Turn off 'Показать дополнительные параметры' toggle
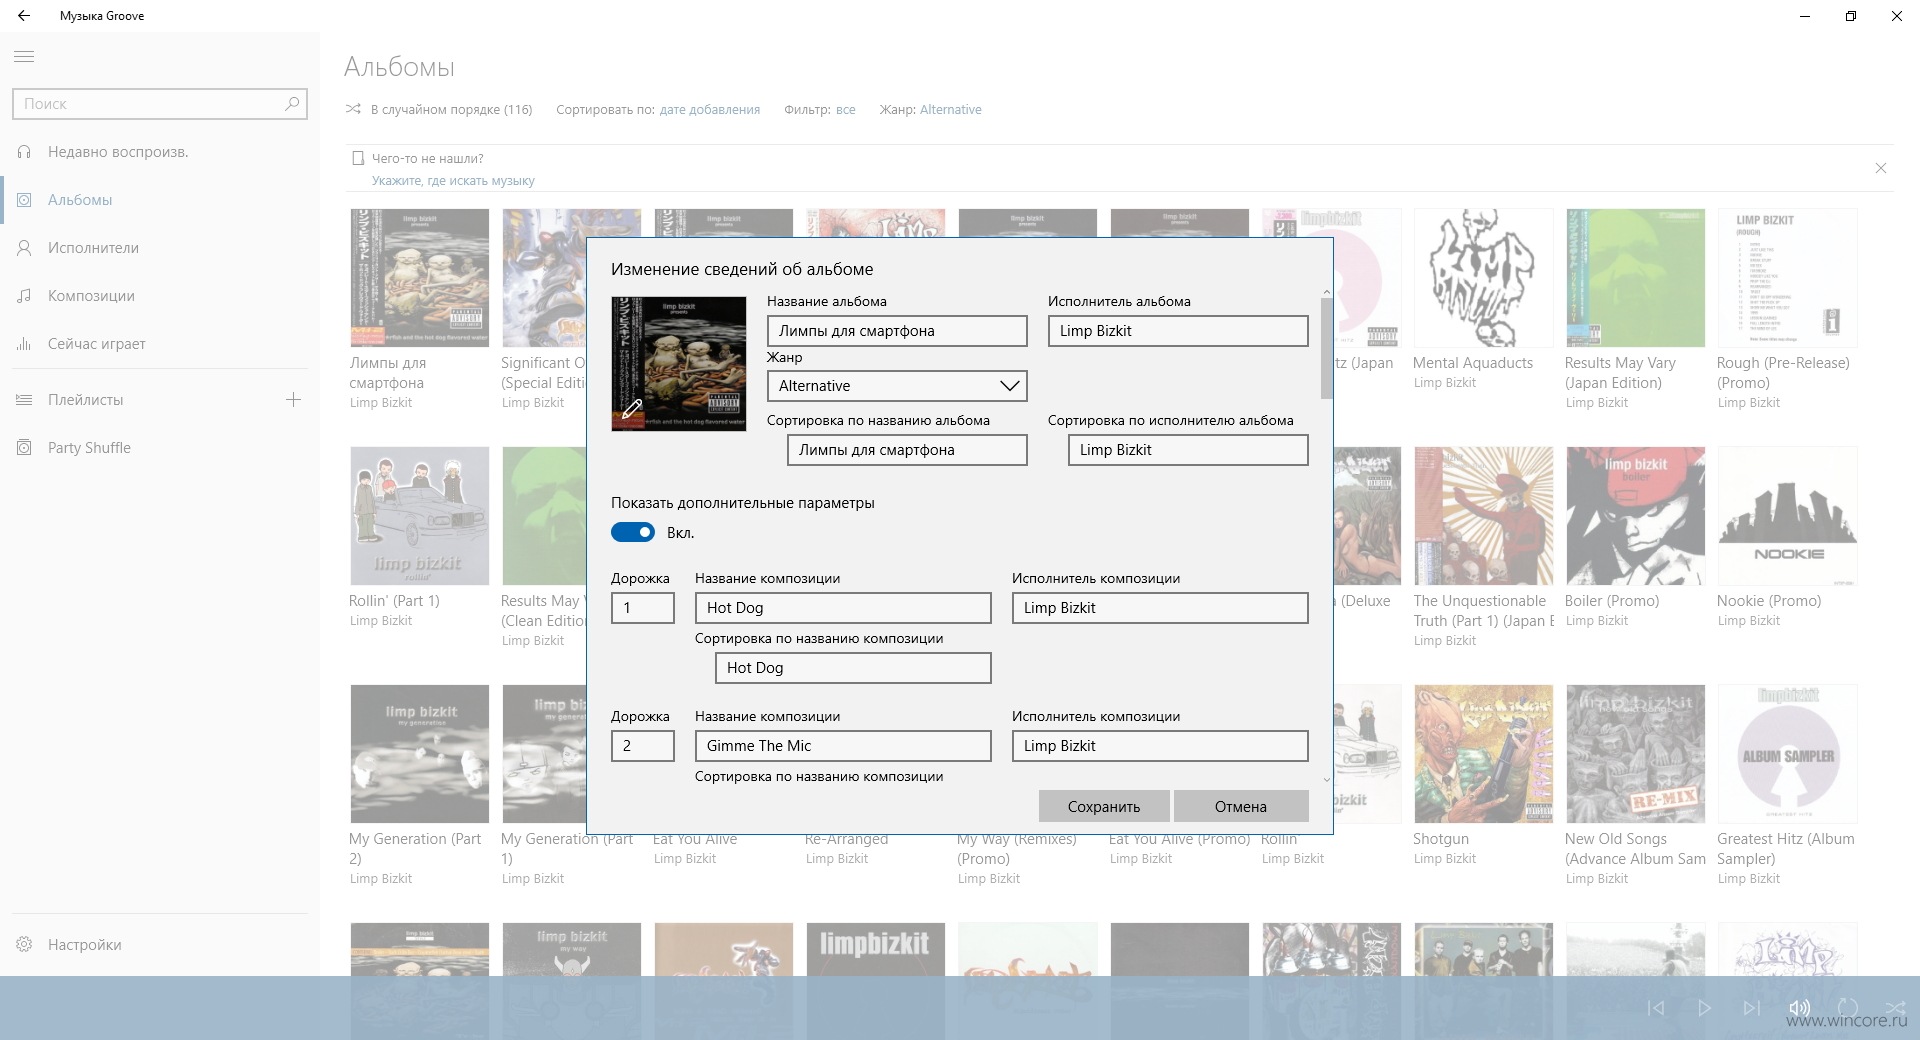The image size is (1920, 1040). (x=633, y=532)
